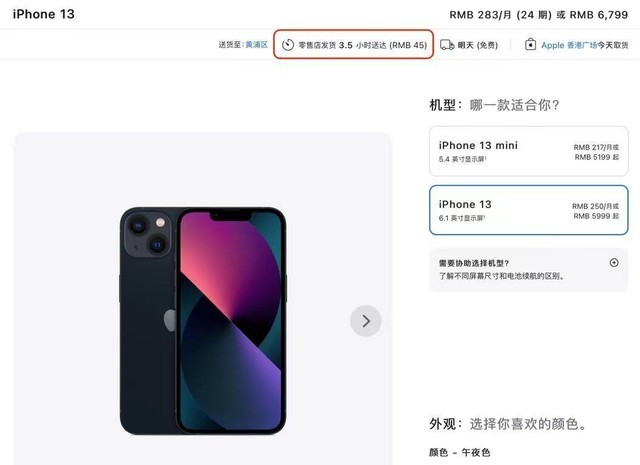The width and height of the screenshot is (640, 465).
Task: Open the Apple 香港广场 store pickup link
Action: [569, 45]
